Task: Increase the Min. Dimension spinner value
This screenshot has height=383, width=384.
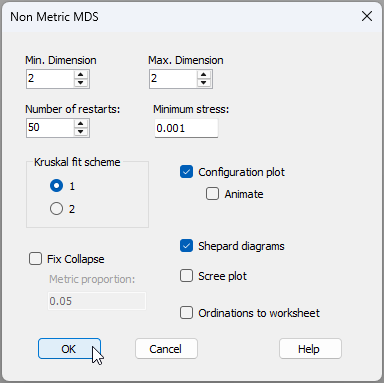Action: pos(81,75)
